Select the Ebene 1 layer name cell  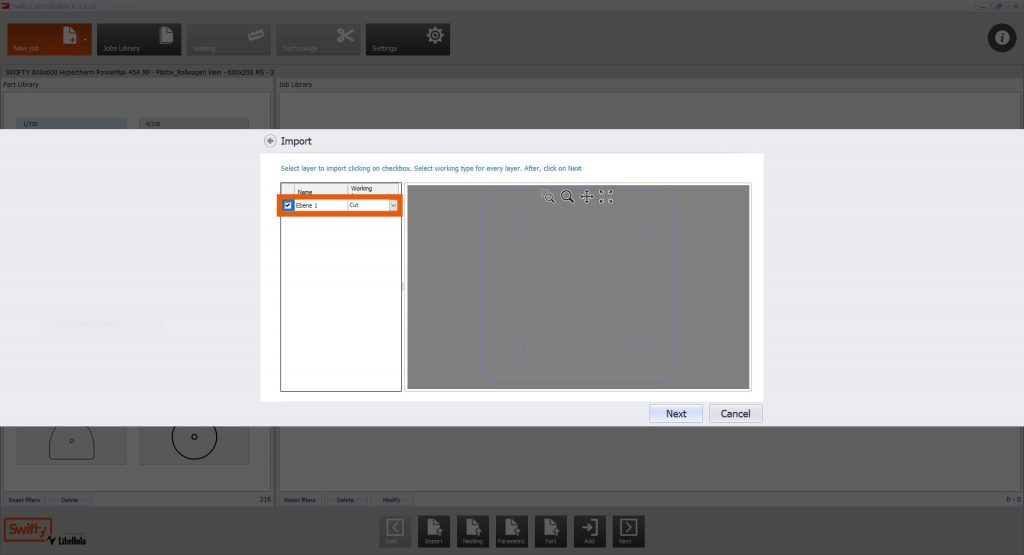(320, 205)
